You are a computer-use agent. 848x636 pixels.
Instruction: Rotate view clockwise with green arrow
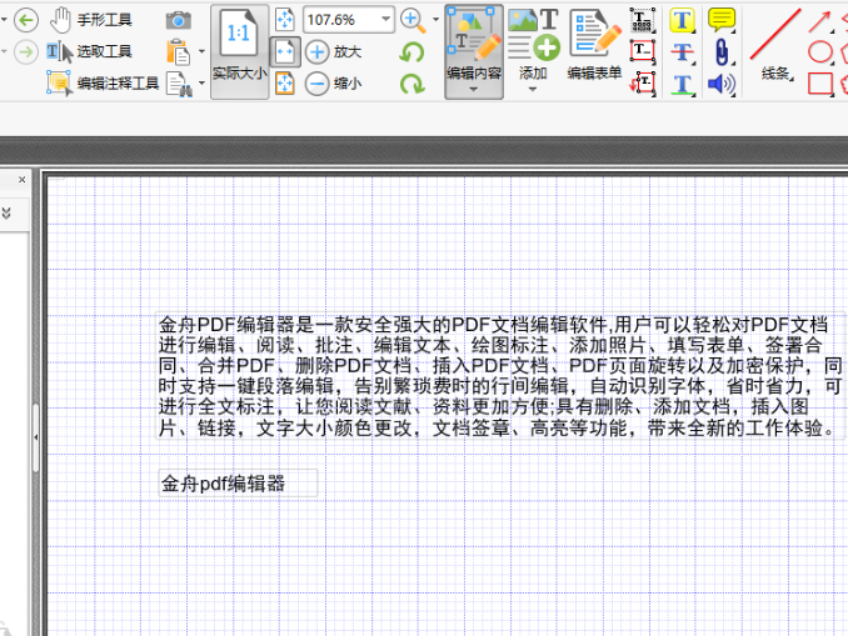[x=413, y=84]
